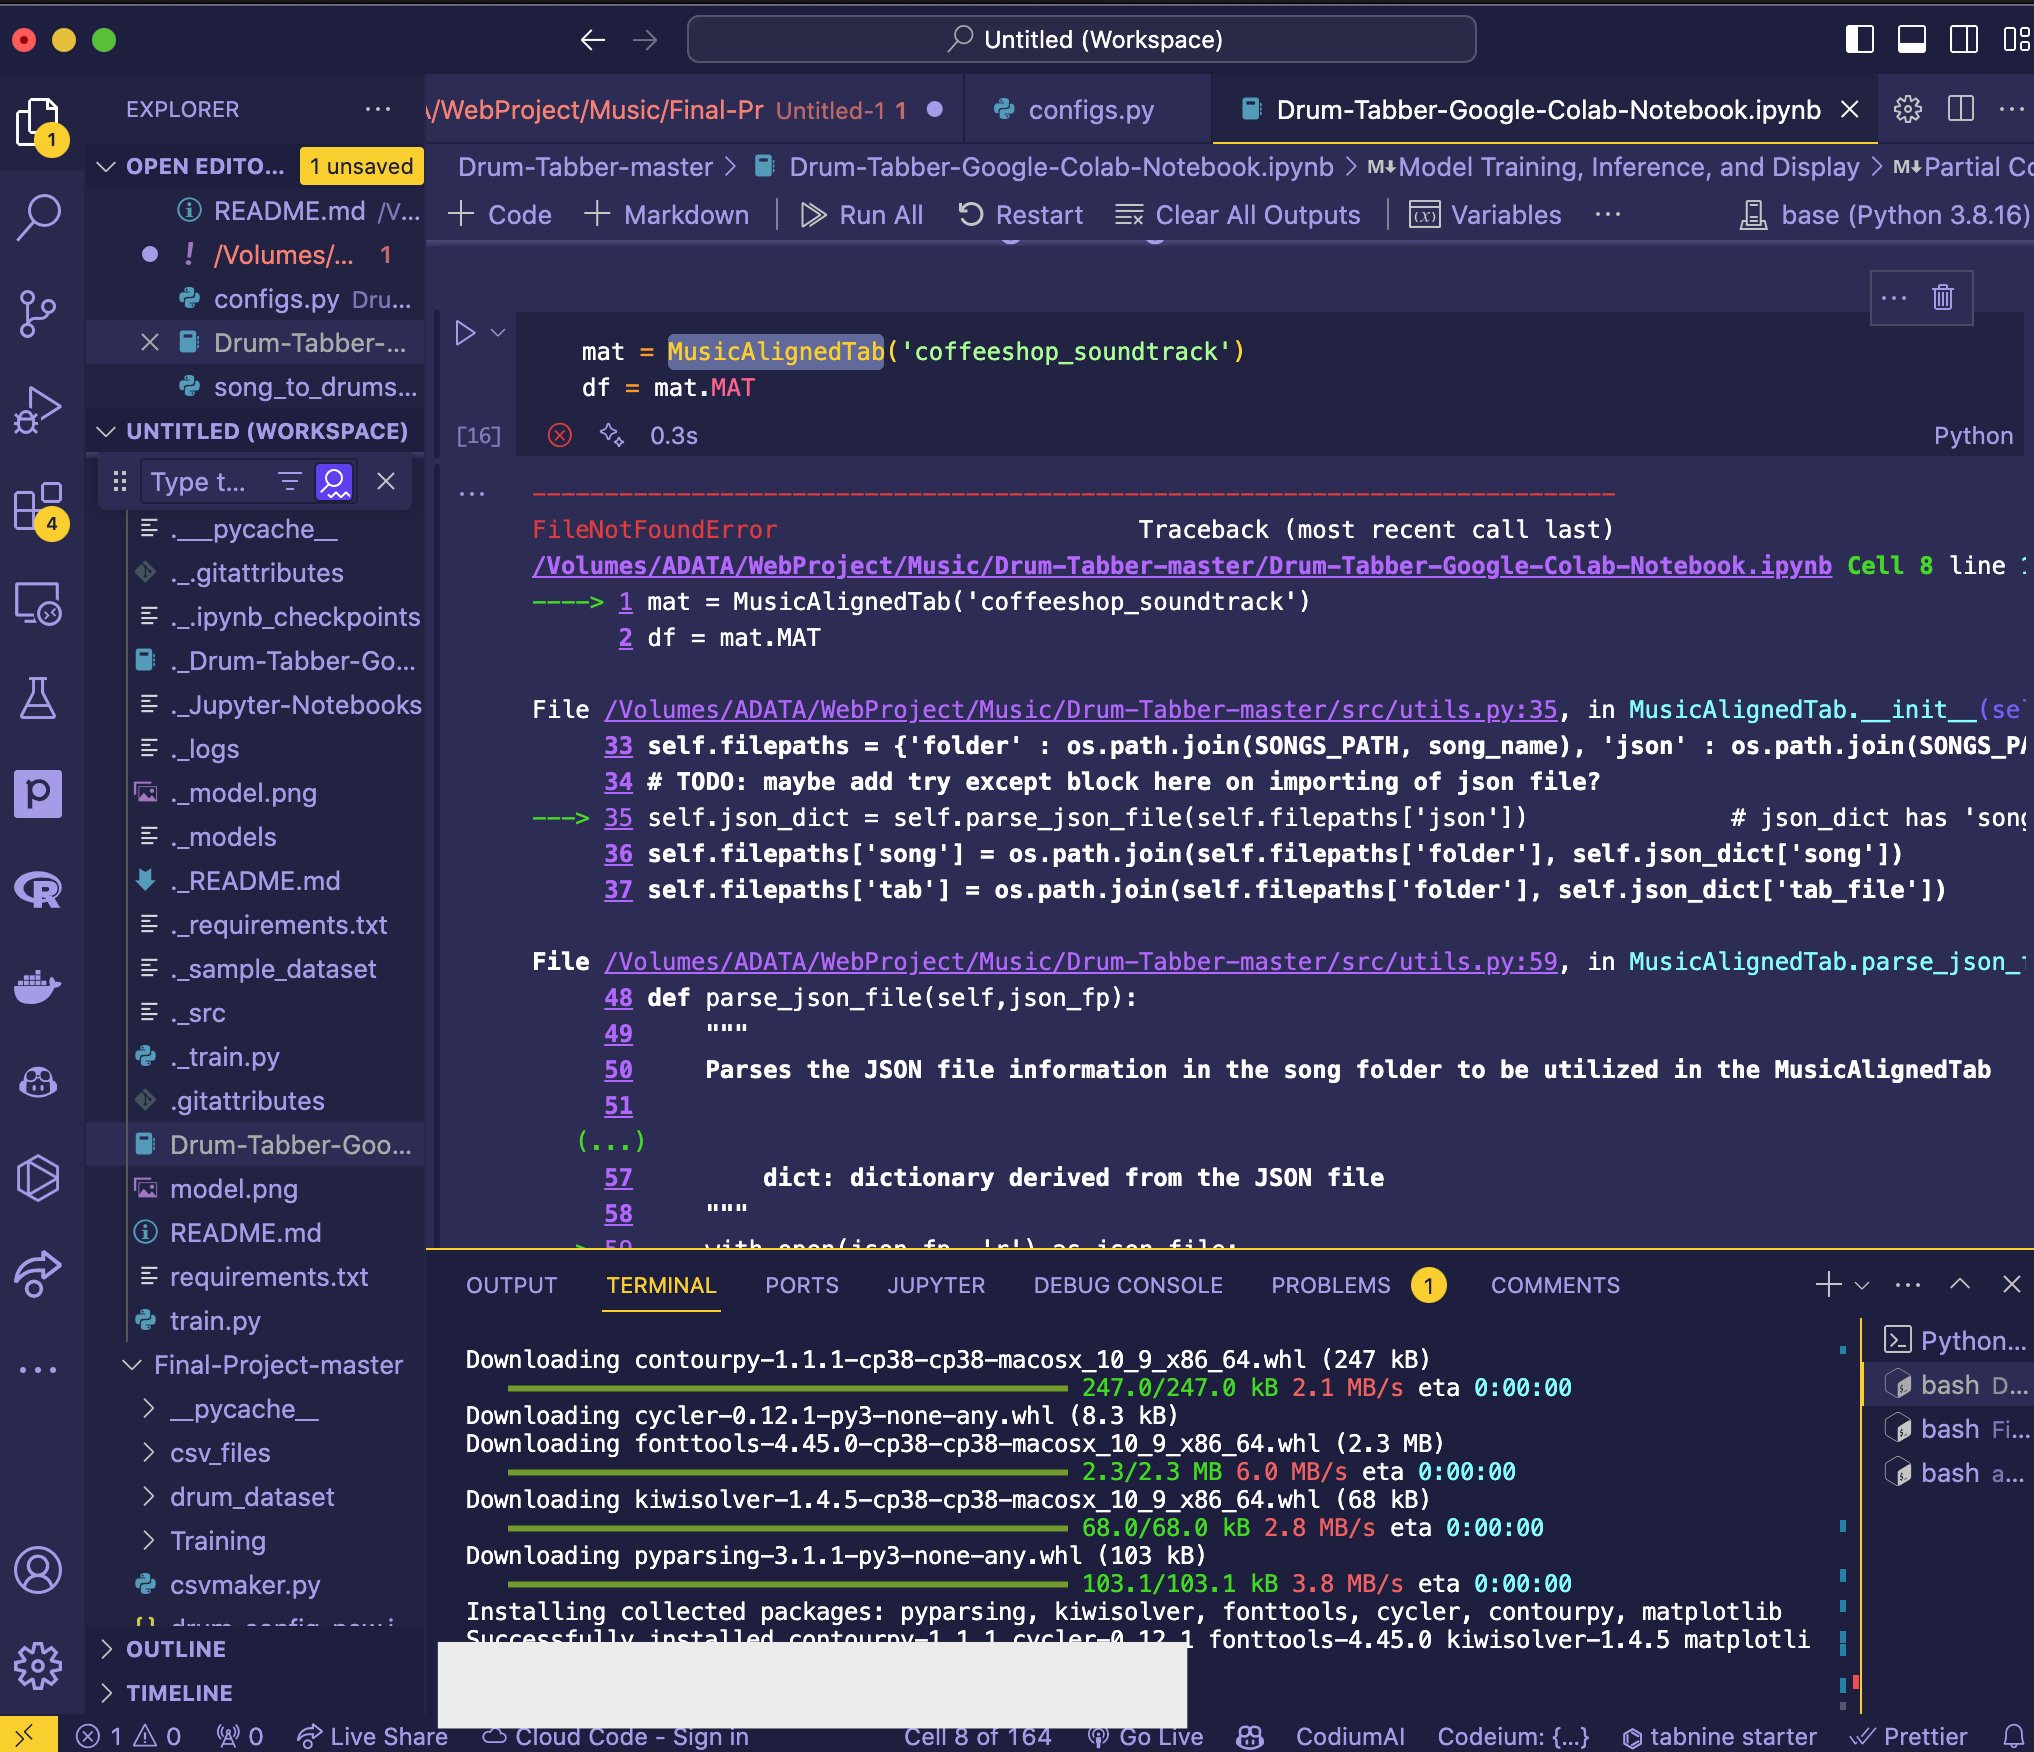Delete the current notebook cell
Screen dimensions: 2034x1752
1942,298
